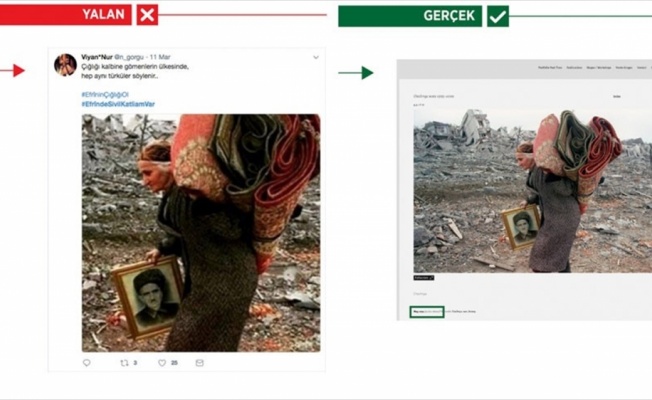Click the reply speech-bubble icon under the tweet

click(86, 363)
